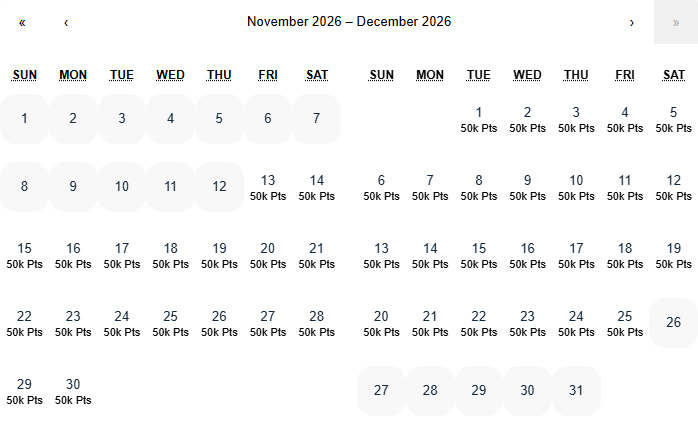Choose December 20 date cell

[x=381, y=323]
